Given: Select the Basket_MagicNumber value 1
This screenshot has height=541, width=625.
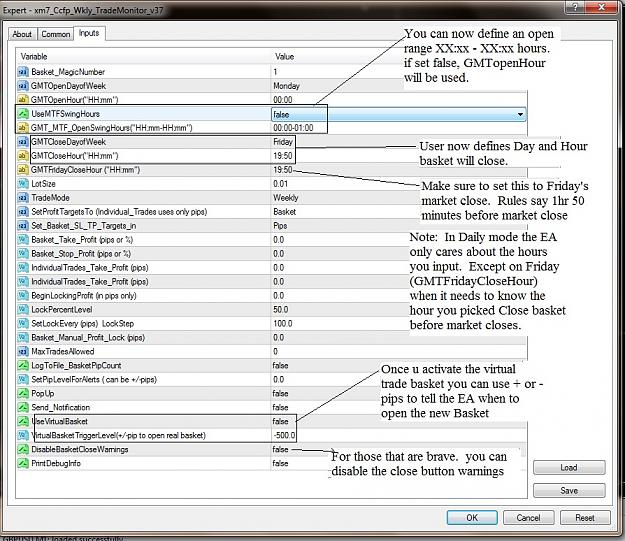Looking at the screenshot, I should point(275,72).
